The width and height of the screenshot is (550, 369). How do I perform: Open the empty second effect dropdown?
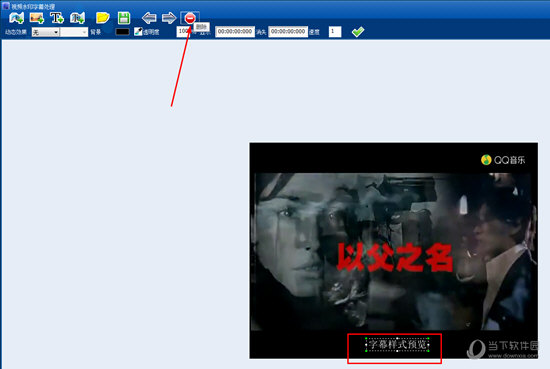click(74, 32)
